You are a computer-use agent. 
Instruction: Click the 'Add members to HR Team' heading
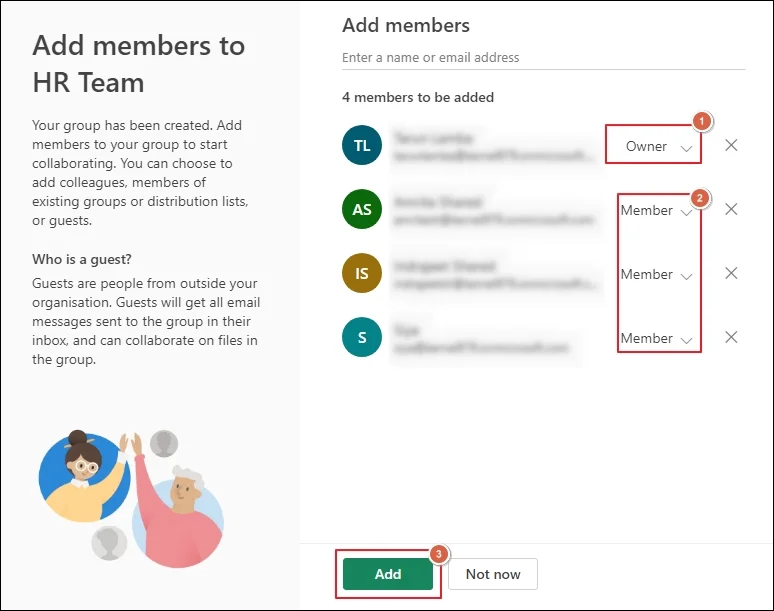139,64
